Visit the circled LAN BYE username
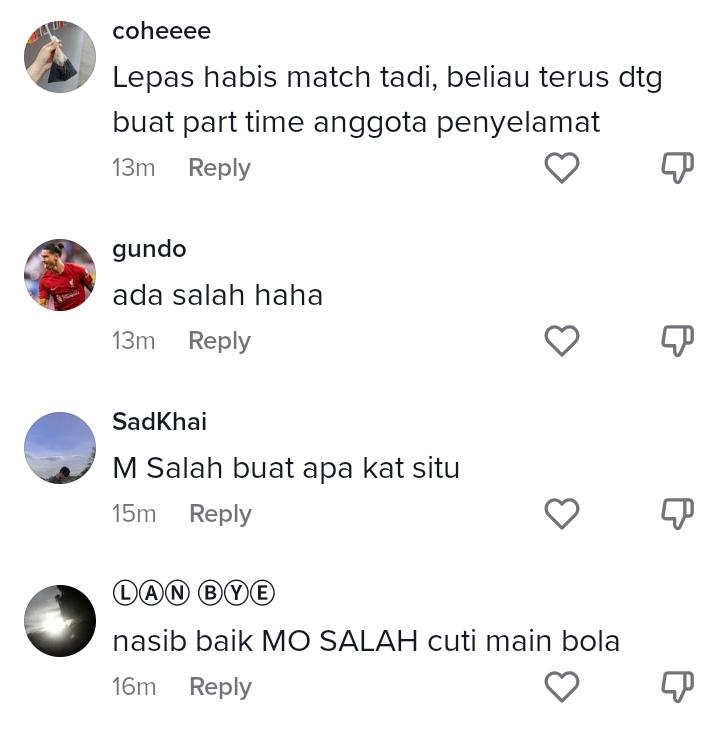This screenshot has height=742, width=720. [x=193, y=593]
